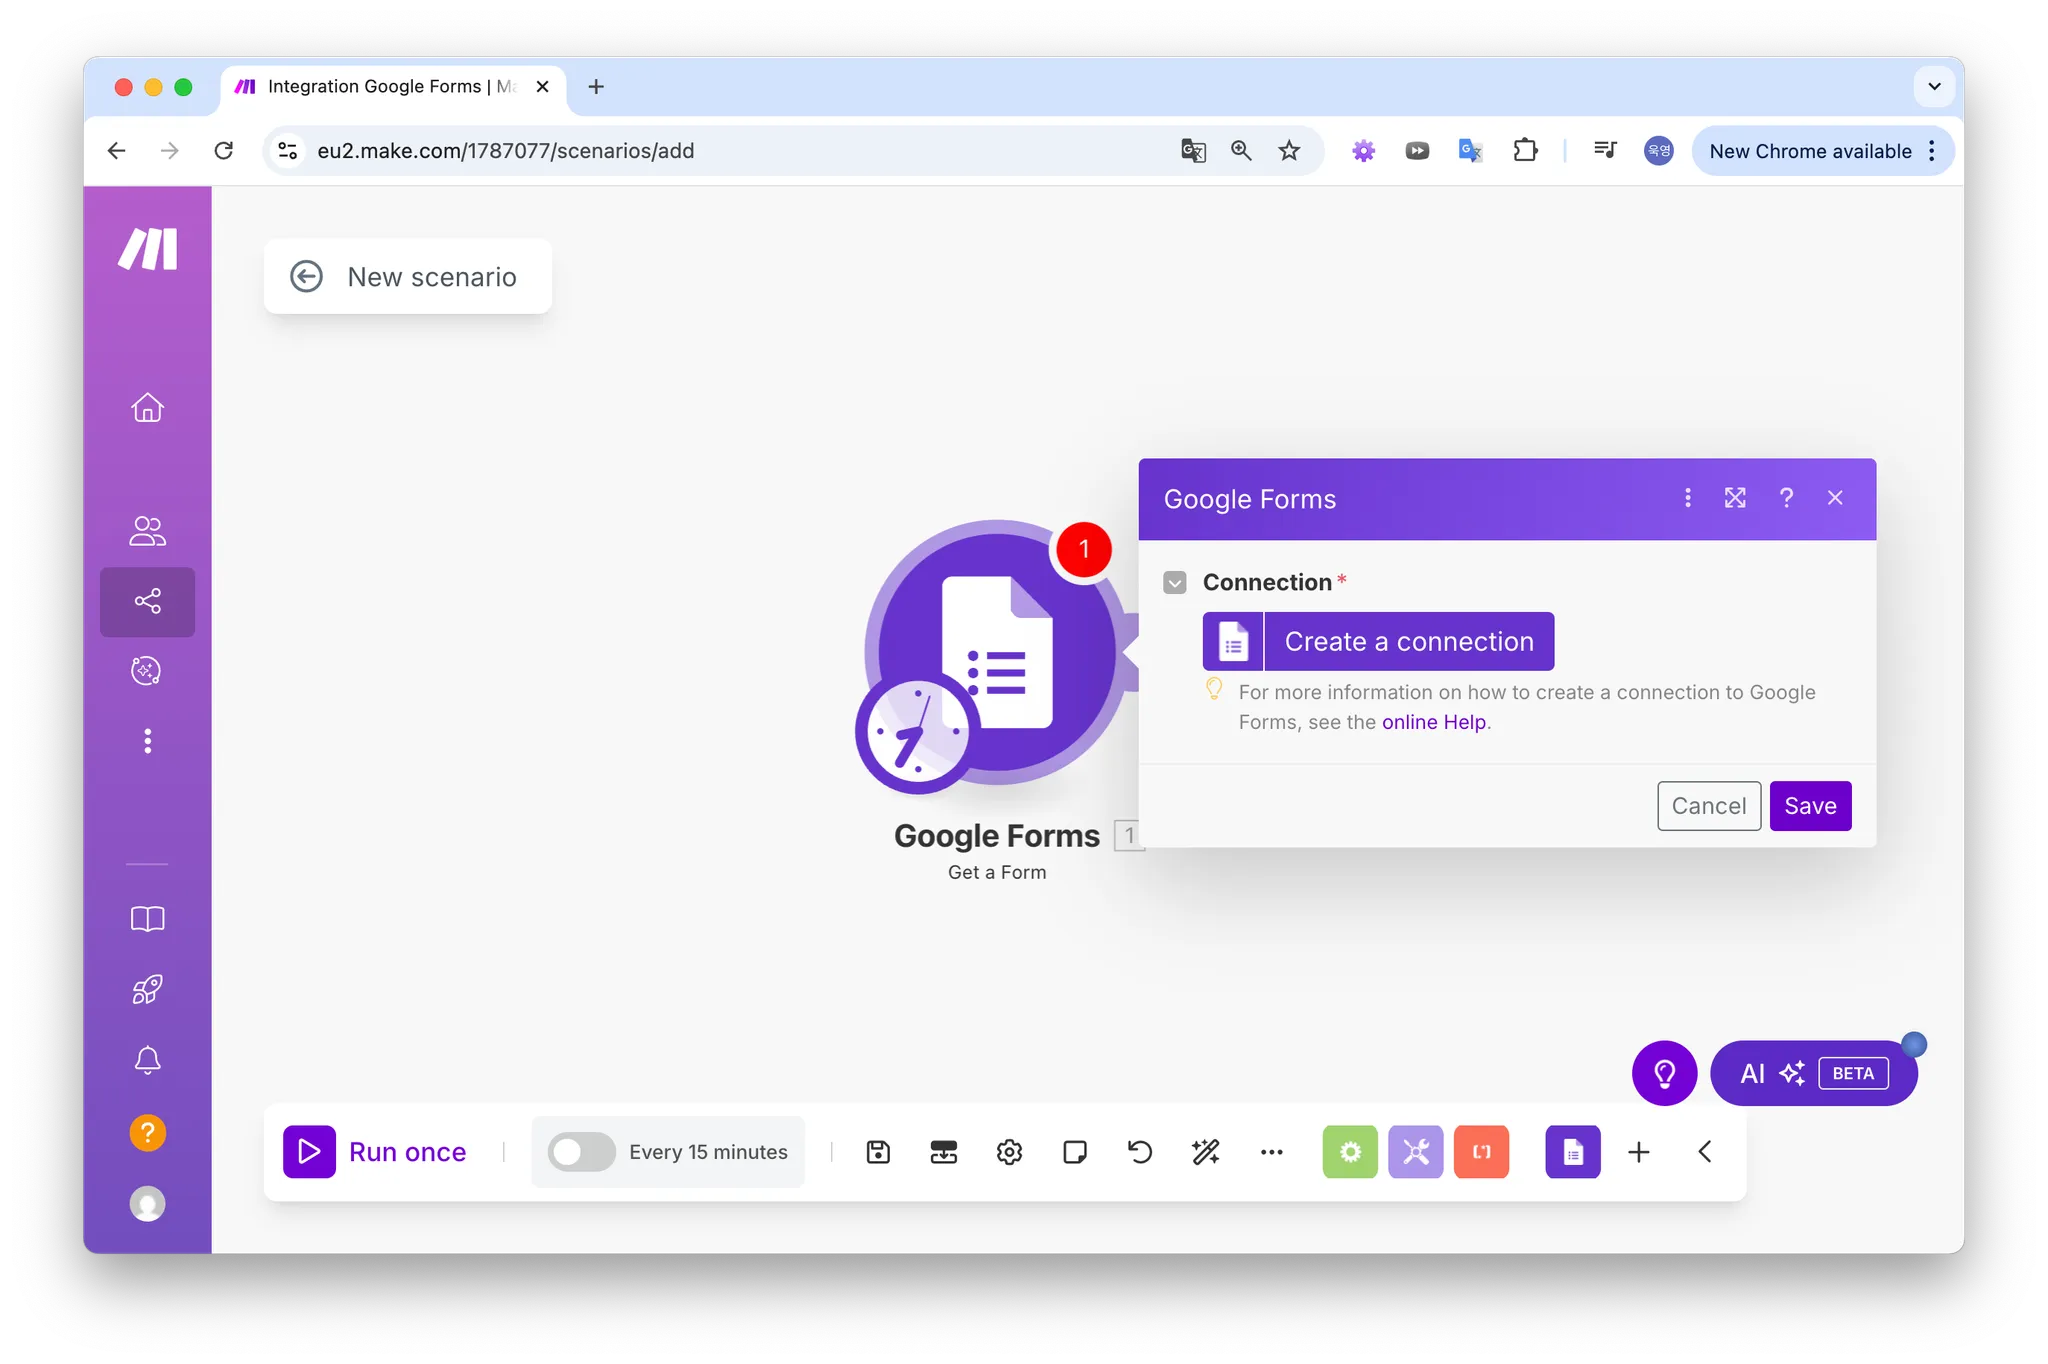This screenshot has height=1364, width=2048.
Task: Toggle the scenario scheduling switch
Action: (x=581, y=1152)
